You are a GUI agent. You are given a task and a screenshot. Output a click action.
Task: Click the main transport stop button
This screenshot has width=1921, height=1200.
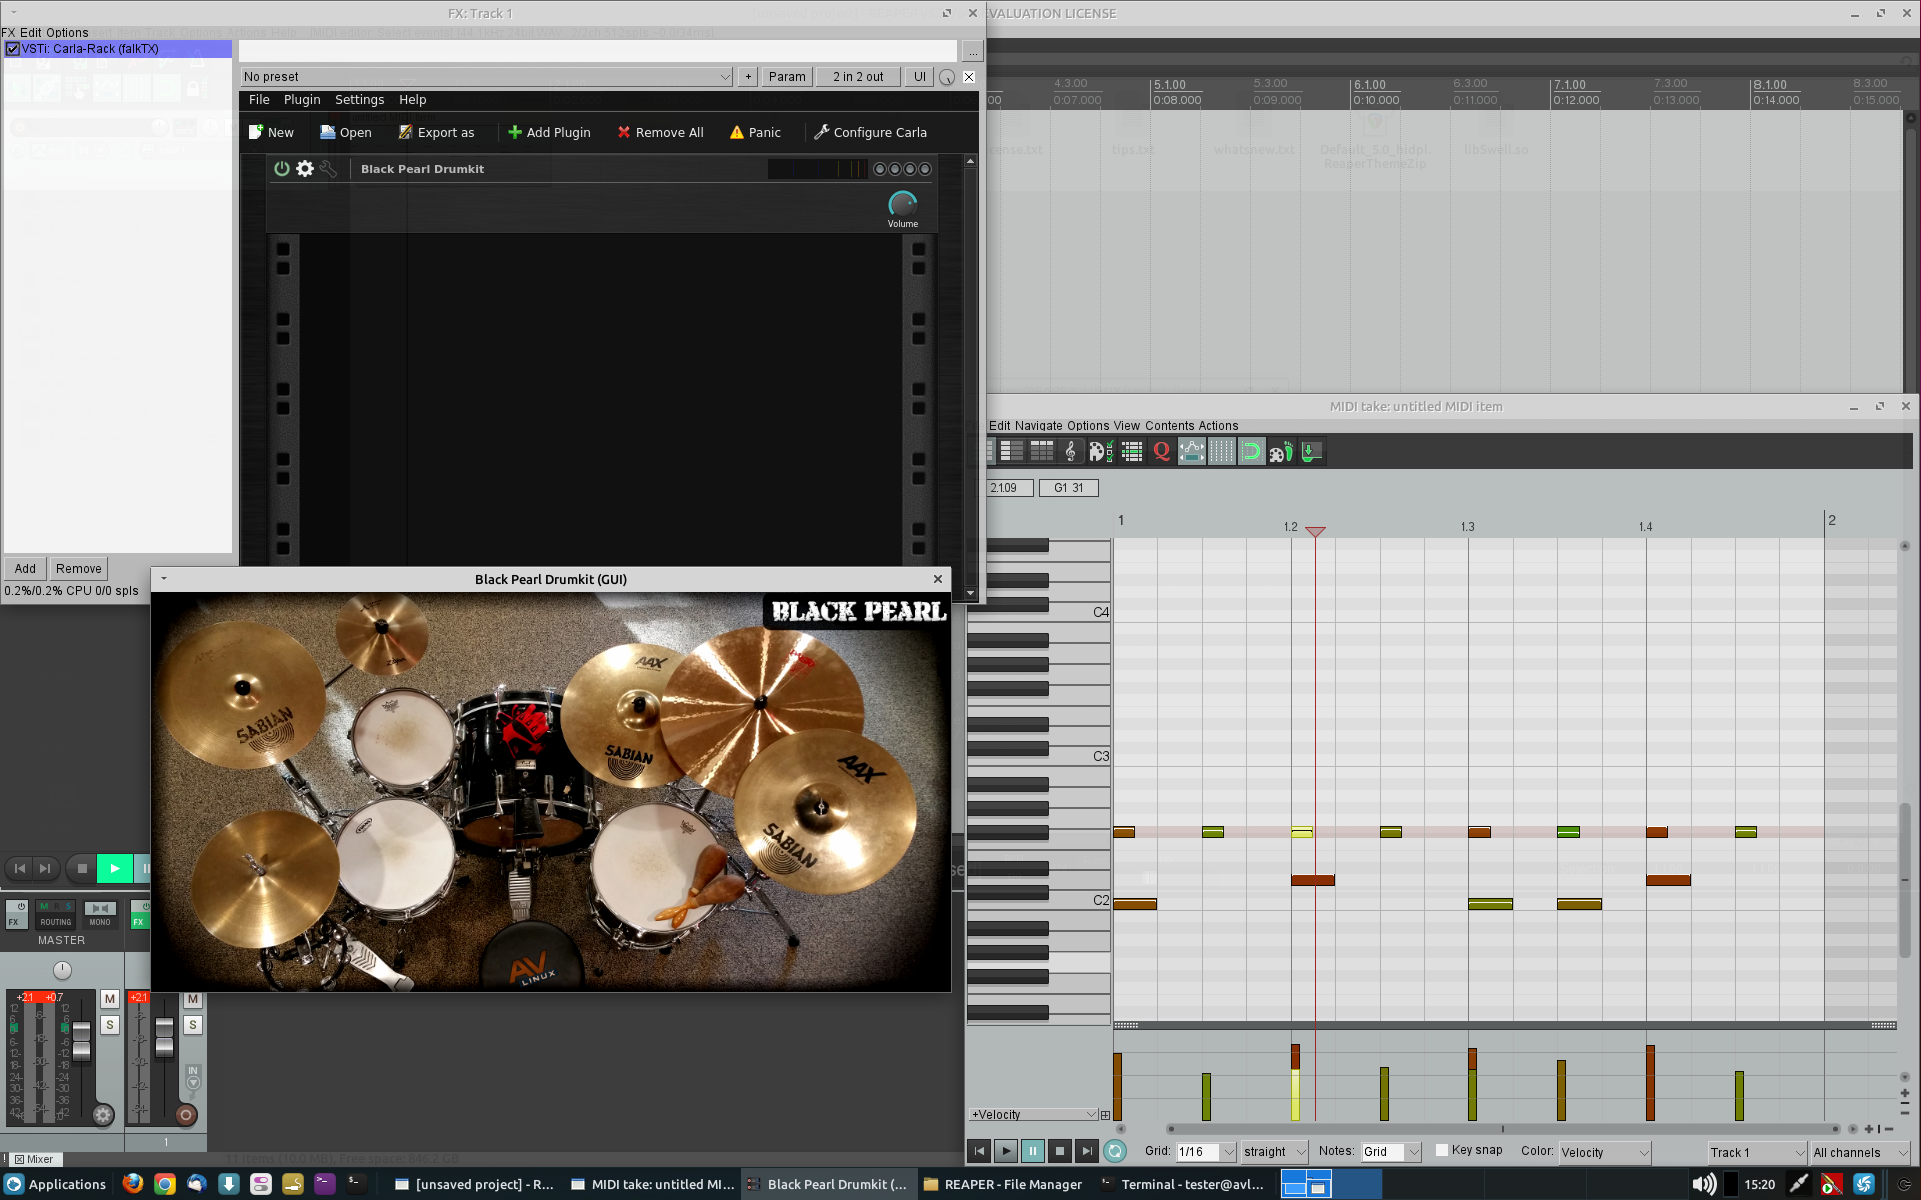(x=82, y=868)
